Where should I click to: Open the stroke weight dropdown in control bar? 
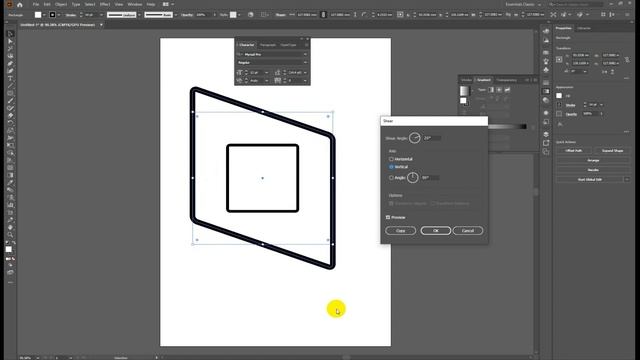pyautogui.click(x=101, y=15)
